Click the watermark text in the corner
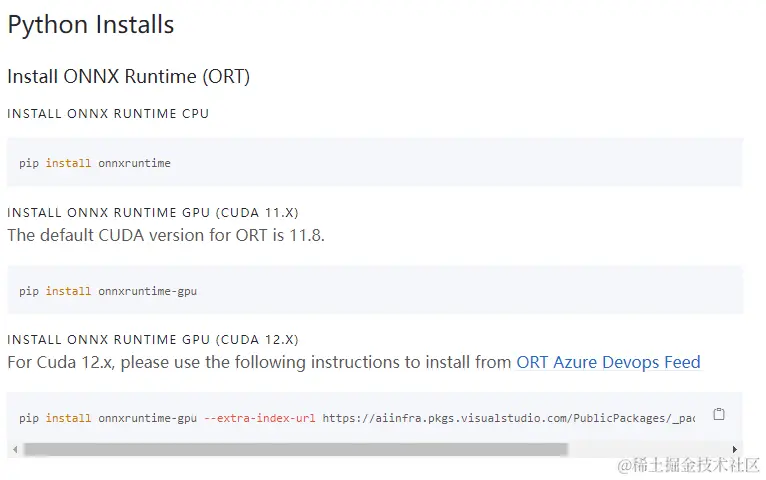This screenshot has width=766, height=480. pos(689,466)
